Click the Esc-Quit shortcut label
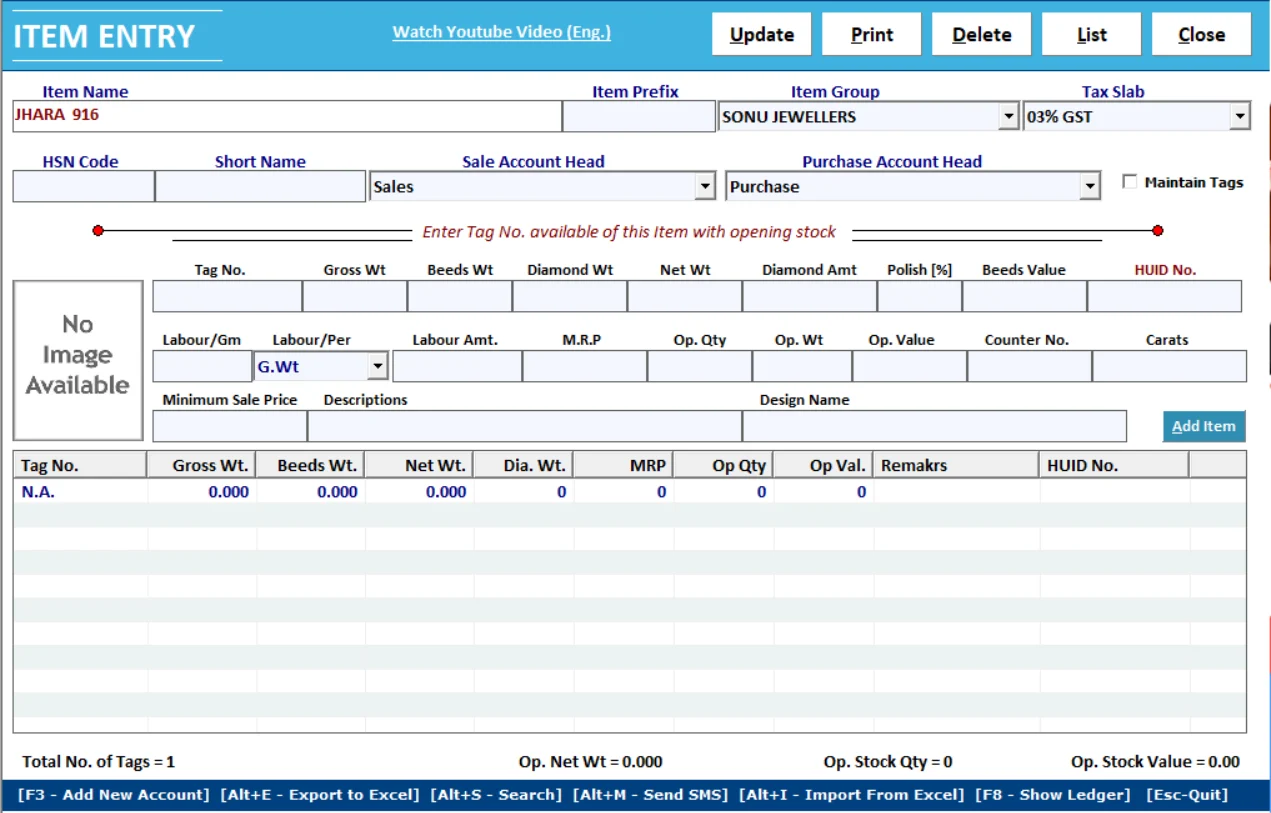 coord(1187,795)
